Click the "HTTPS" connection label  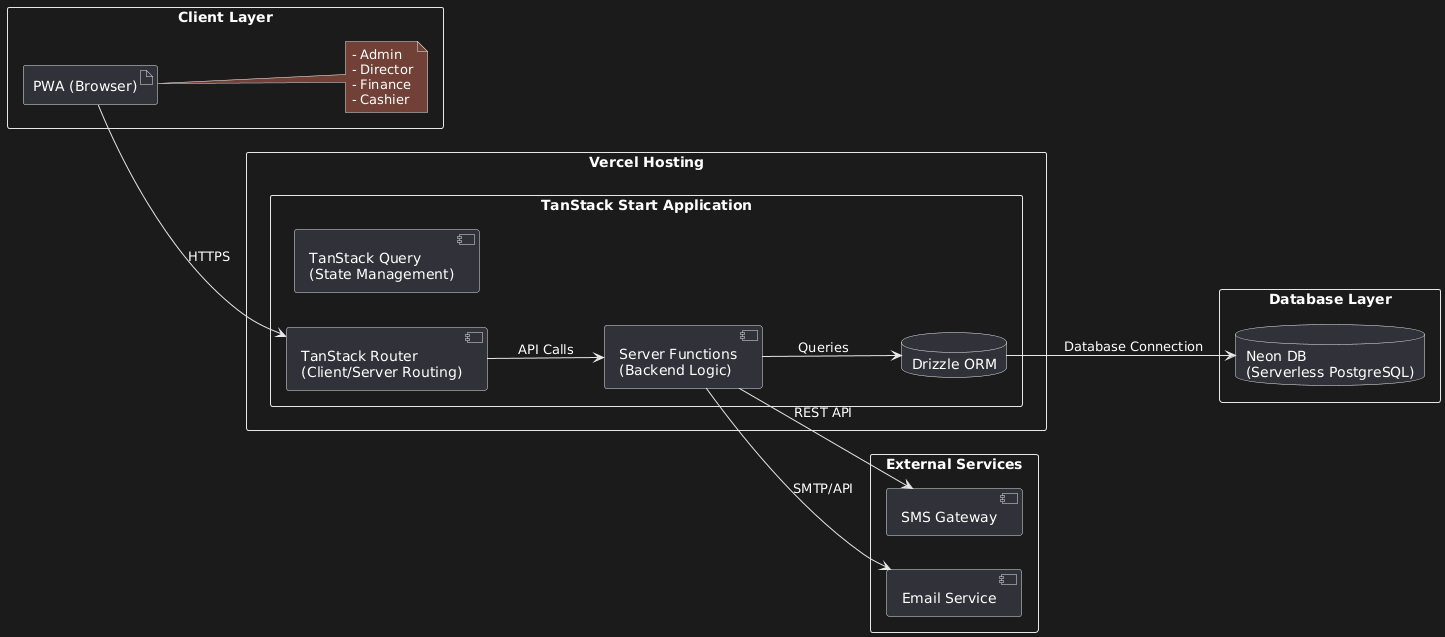[209, 257]
